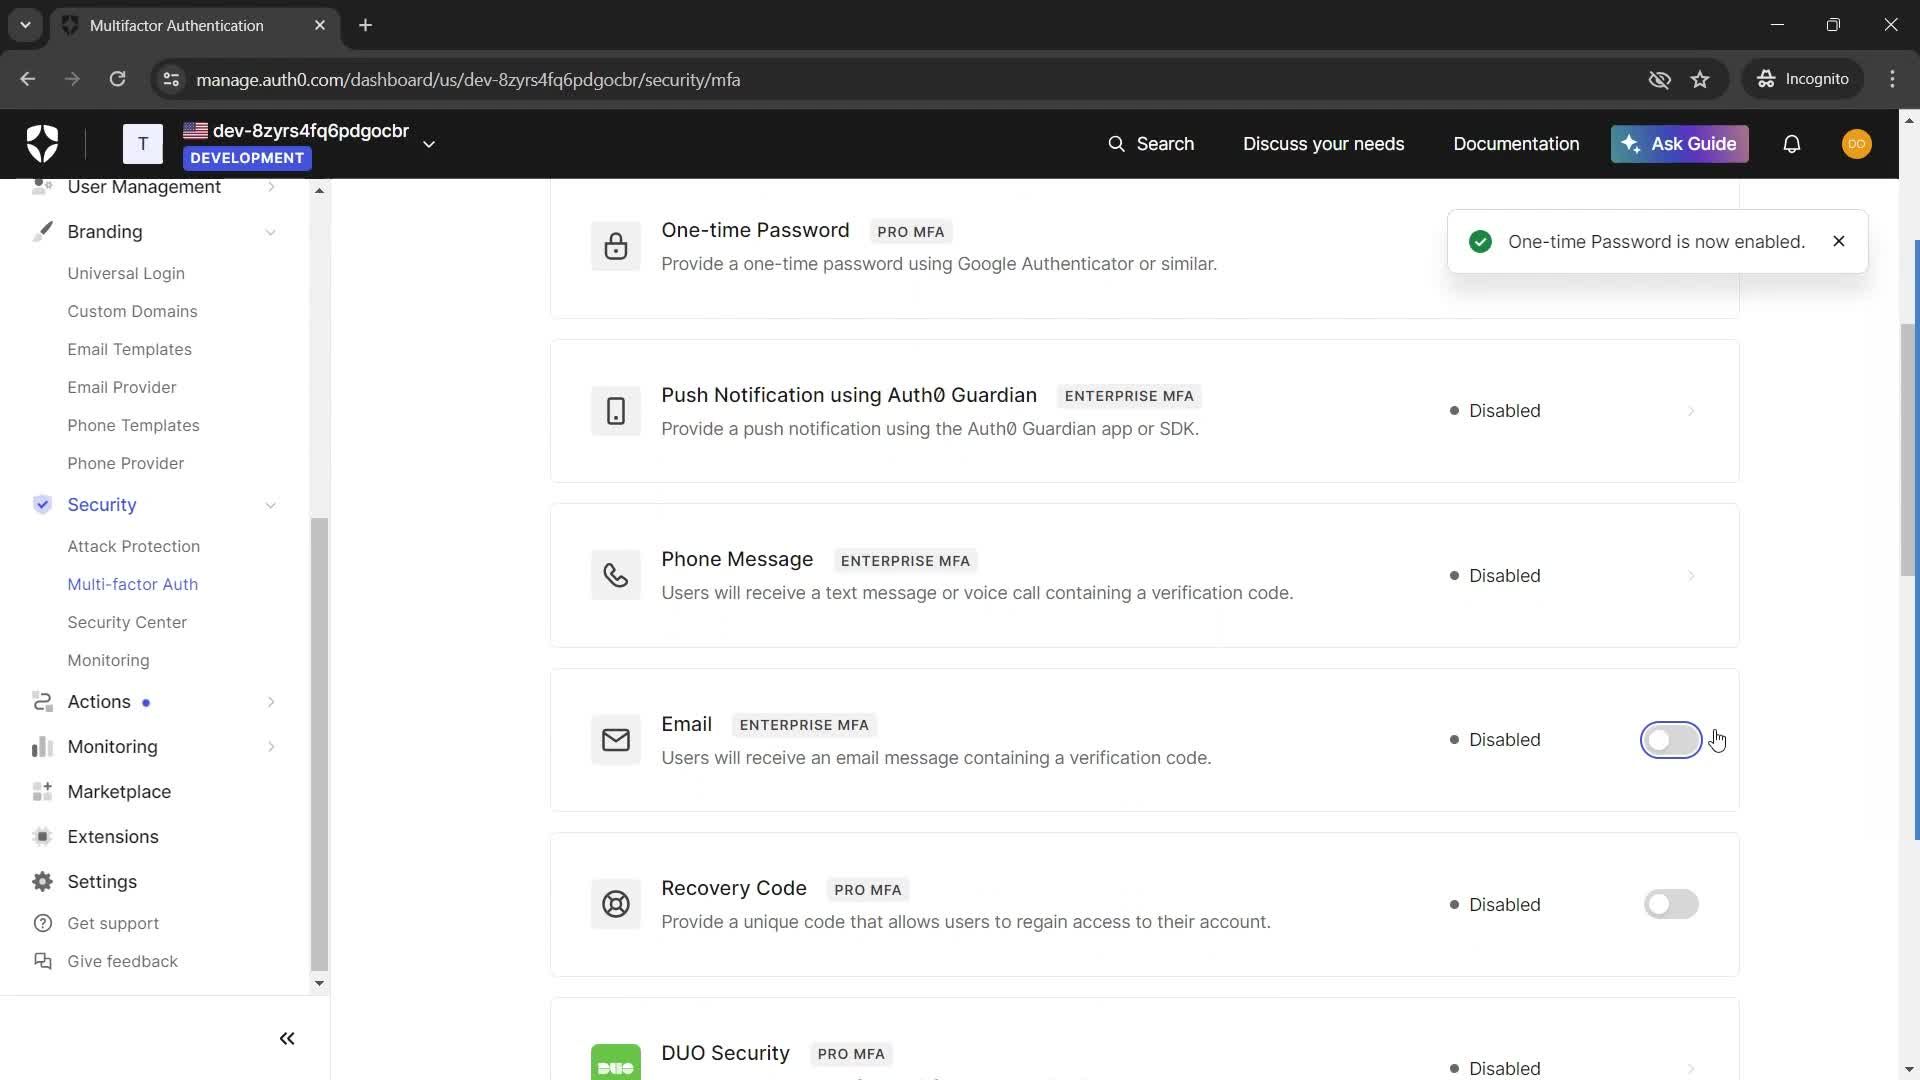Click the DUO Security green logo
The height and width of the screenshot is (1080, 1920).
[x=616, y=1062]
